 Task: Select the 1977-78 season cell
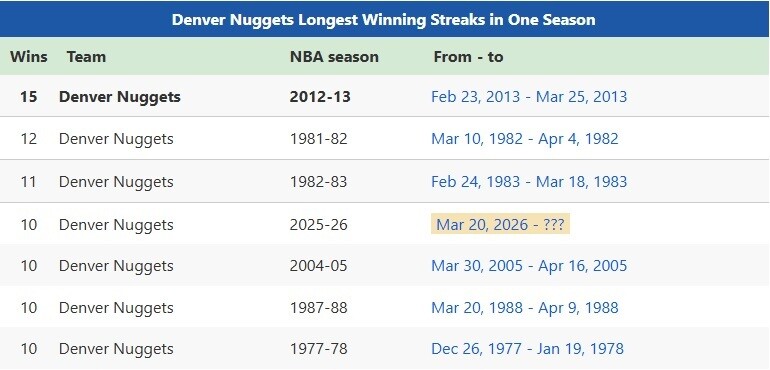tap(318, 349)
